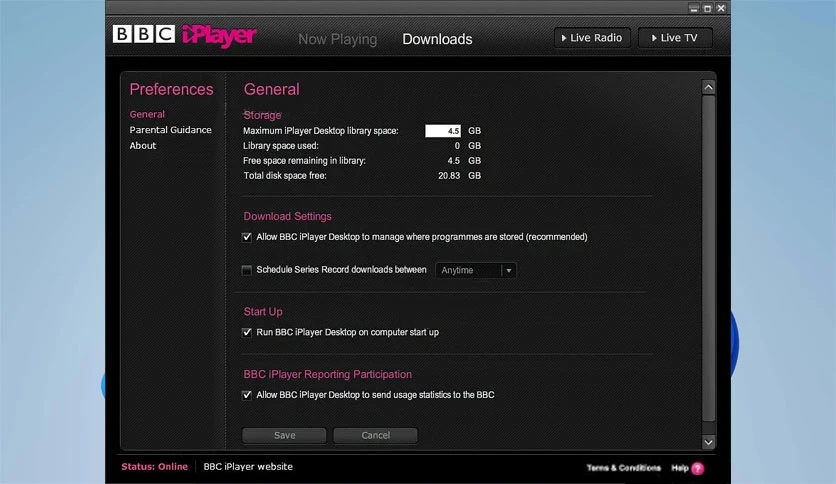Click the pink Help question mark icon

tap(697, 468)
